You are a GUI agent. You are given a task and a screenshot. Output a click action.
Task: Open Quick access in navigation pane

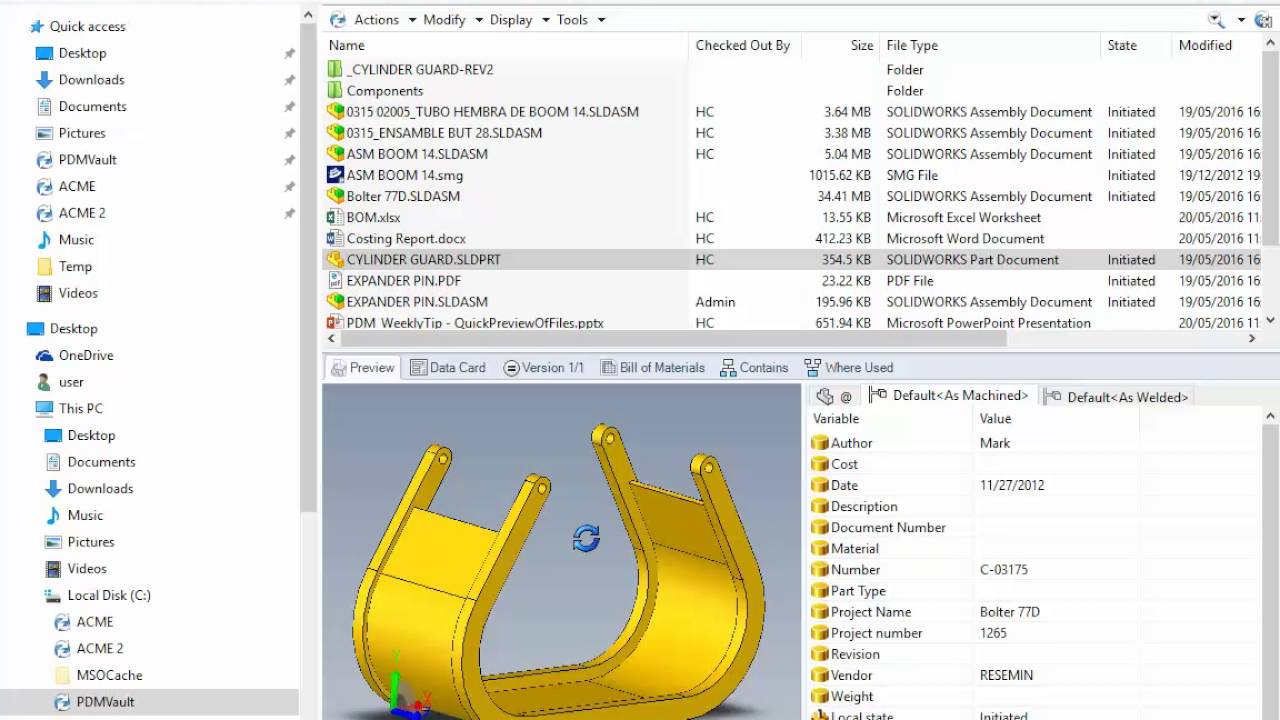tap(77, 26)
